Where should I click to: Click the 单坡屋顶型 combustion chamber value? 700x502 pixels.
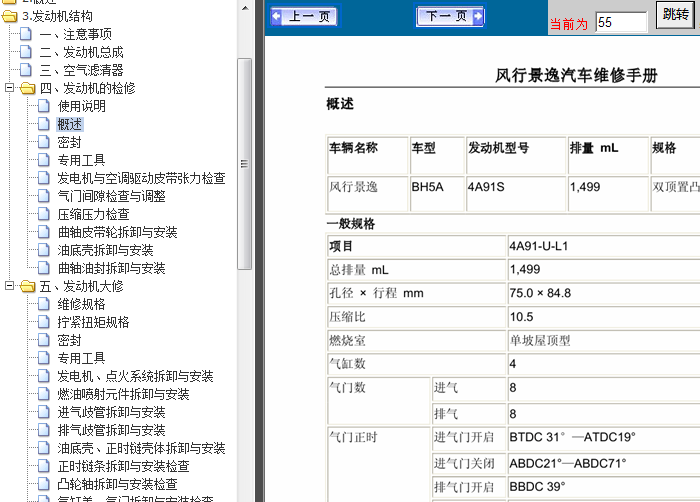[540, 341]
